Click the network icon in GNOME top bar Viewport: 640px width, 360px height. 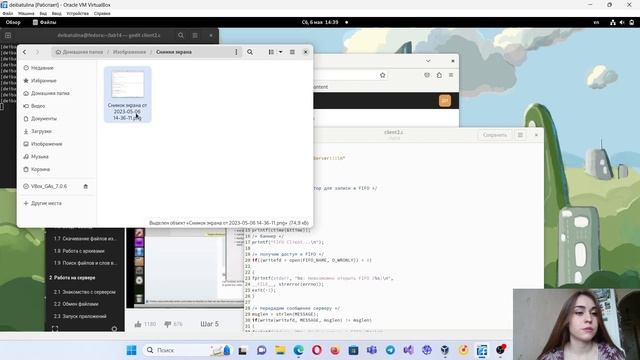point(613,22)
